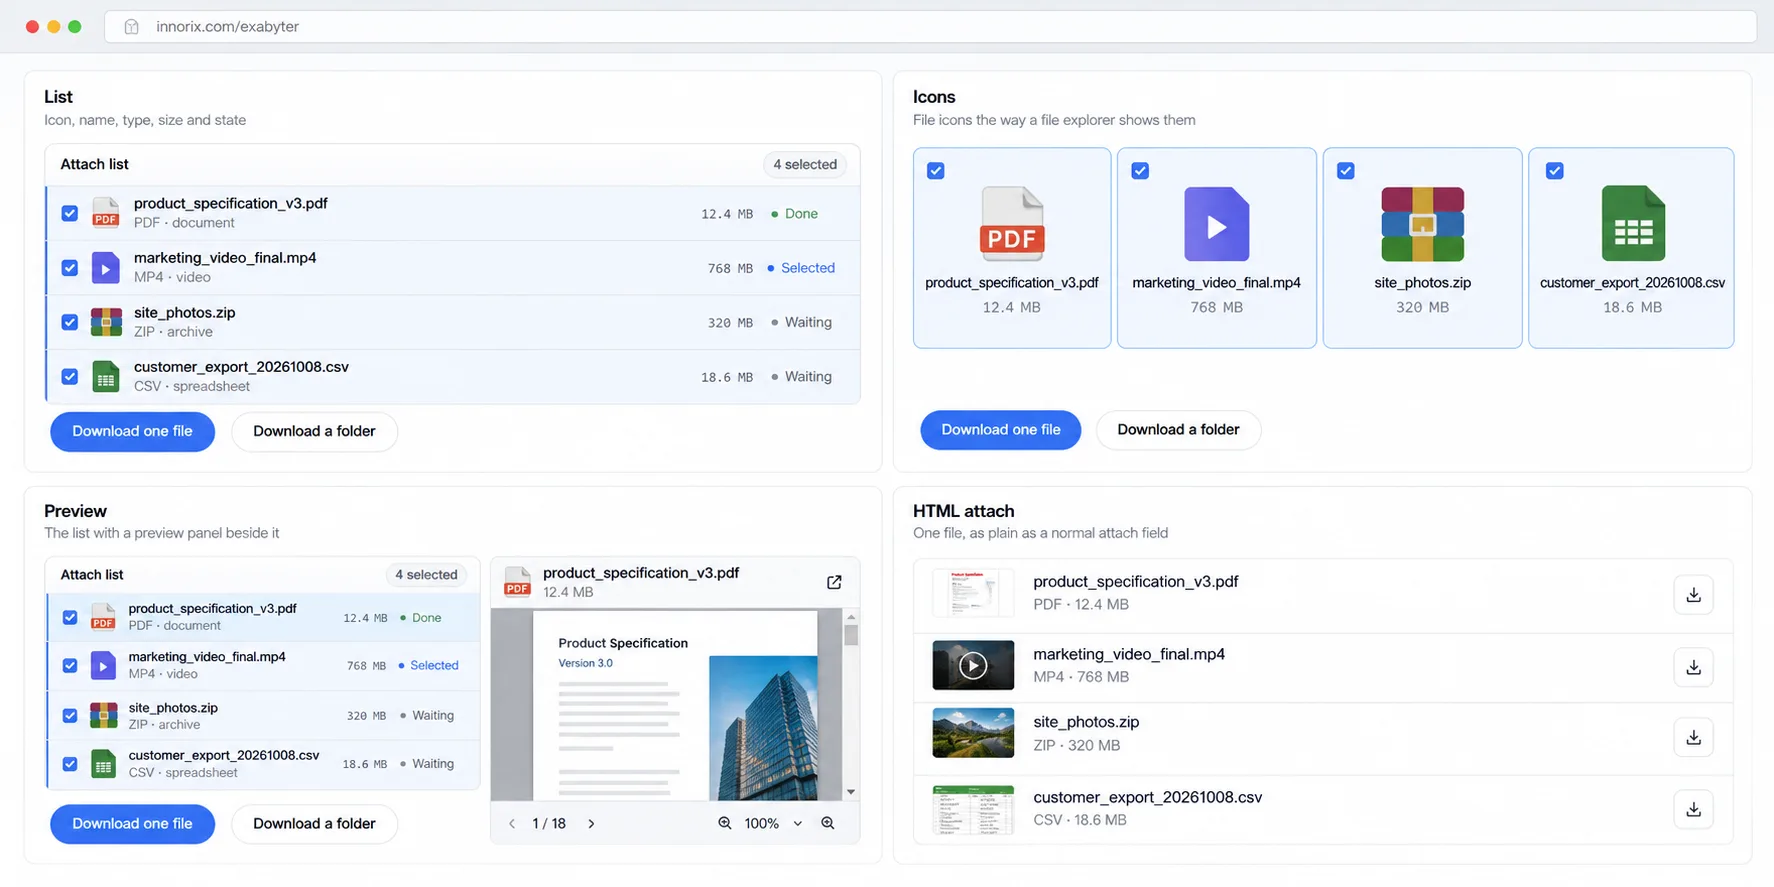Image resolution: width=1774 pixels, height=887 pixels.
Task: Deselect site_photos.zip checkbox in Preview panel list
Action: click(70, 716)
